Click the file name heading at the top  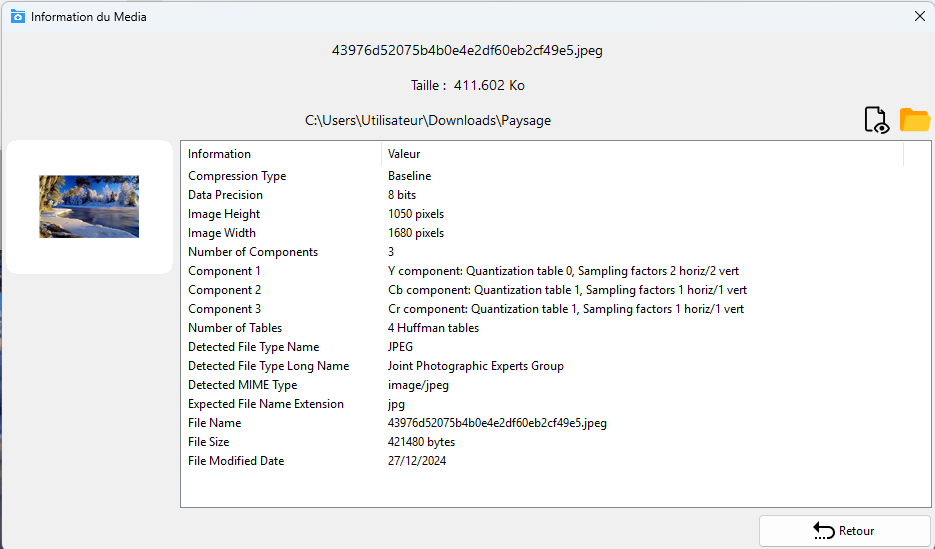(467, 50)
